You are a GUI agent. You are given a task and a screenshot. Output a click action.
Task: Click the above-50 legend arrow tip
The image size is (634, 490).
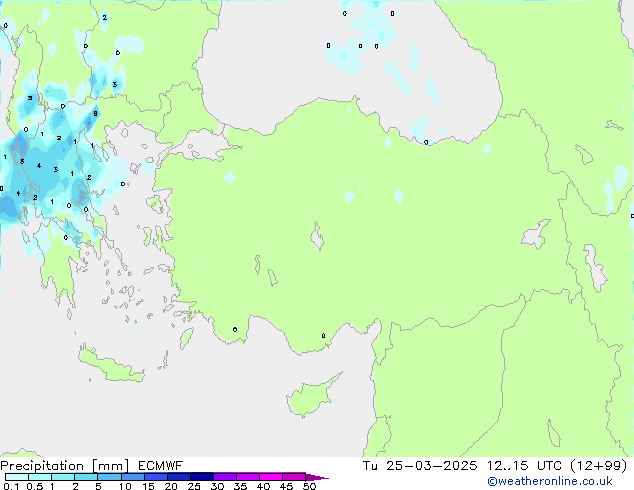point(317,477)
